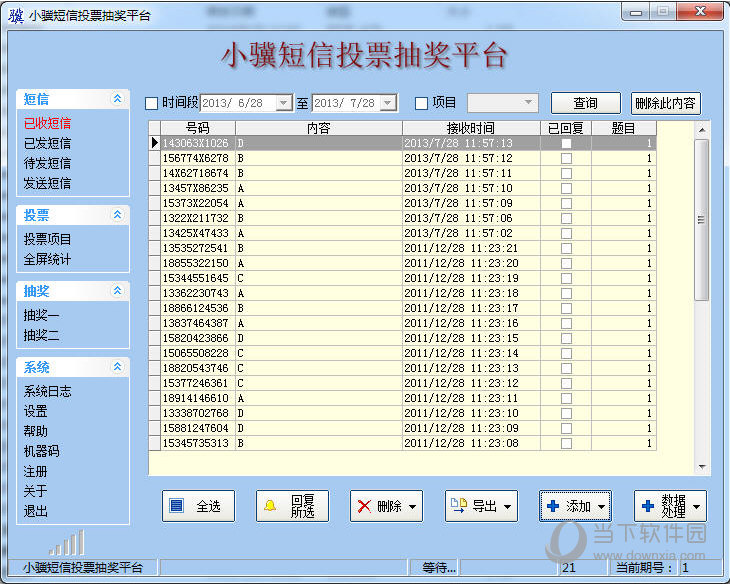This screenshot has width=730, height=585.
Task: Open the 导出 button dropdown arrow
Action: [507, 507]
